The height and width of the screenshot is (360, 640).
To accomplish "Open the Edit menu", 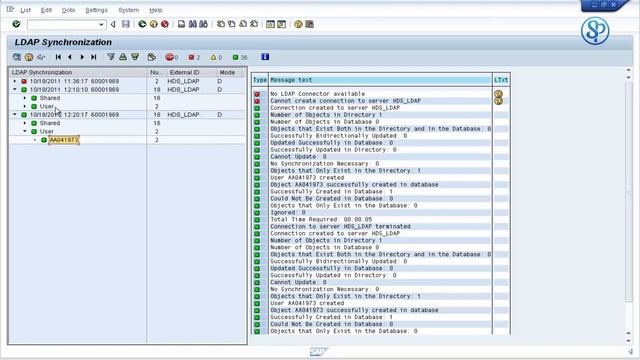I will [46, 10].
